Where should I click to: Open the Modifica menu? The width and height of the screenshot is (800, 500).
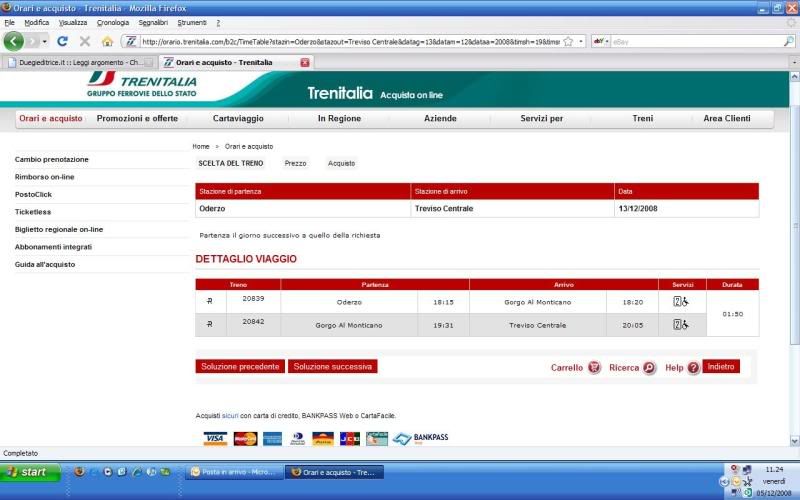37,22
